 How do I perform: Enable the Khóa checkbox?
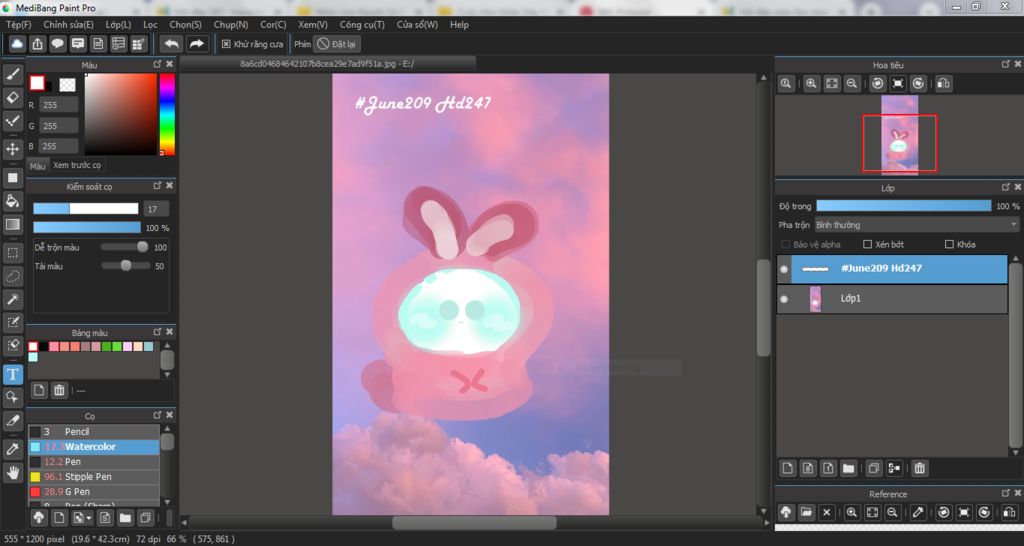coord(949,244)
